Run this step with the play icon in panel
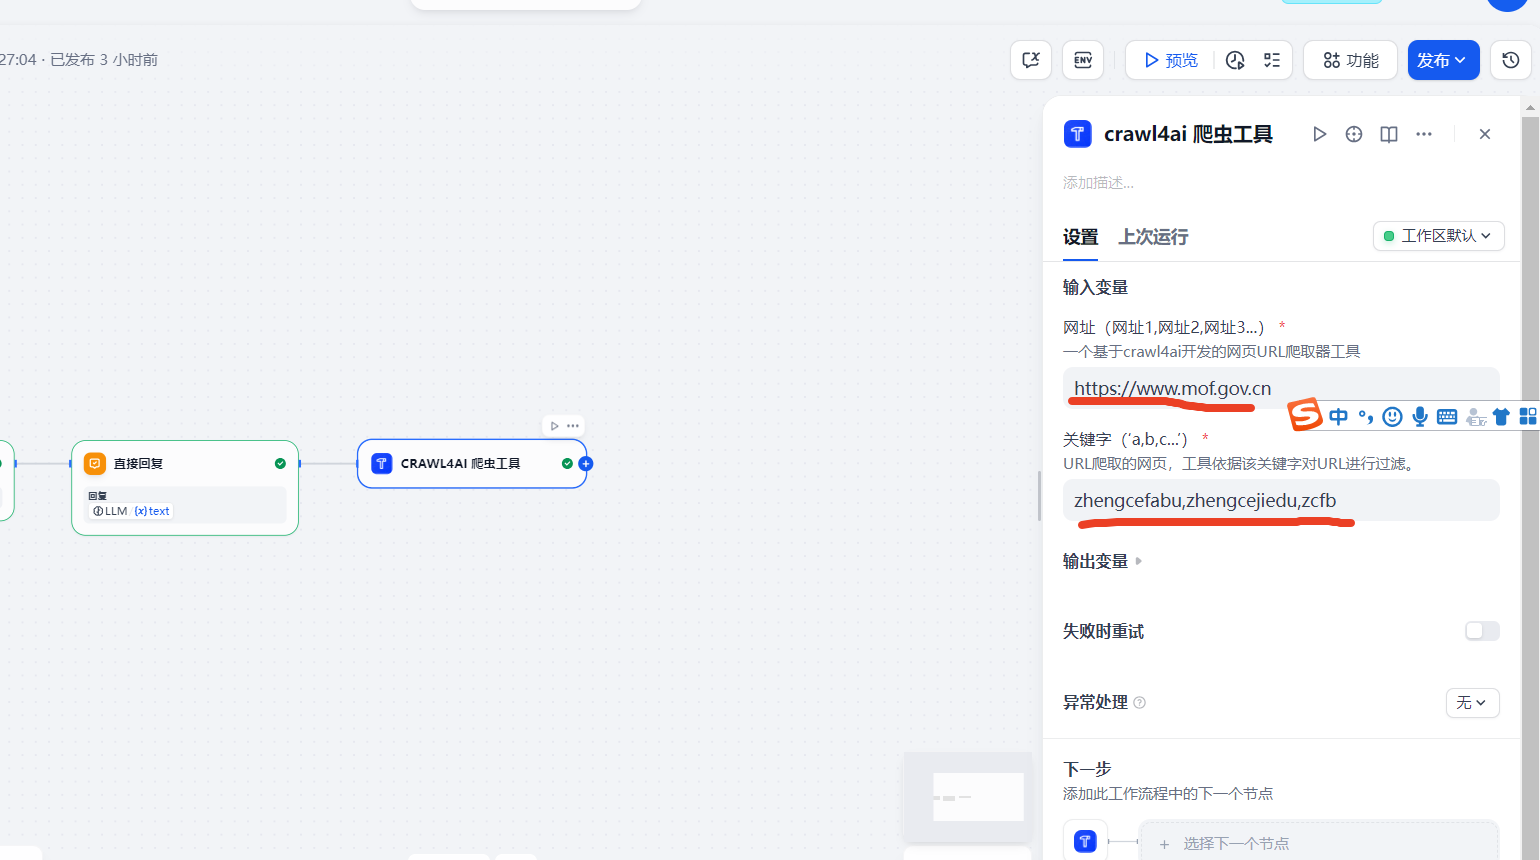This screenshot has height=860, width=1540. (x=1319, y=134)
